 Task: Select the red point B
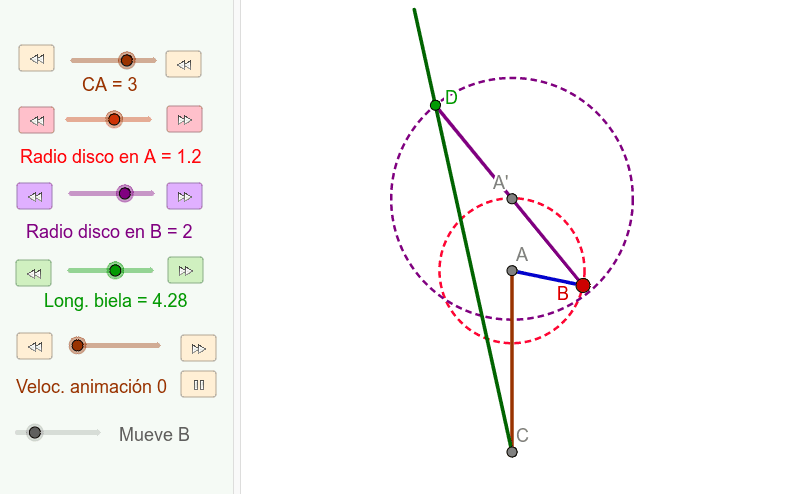coord(583,285)
